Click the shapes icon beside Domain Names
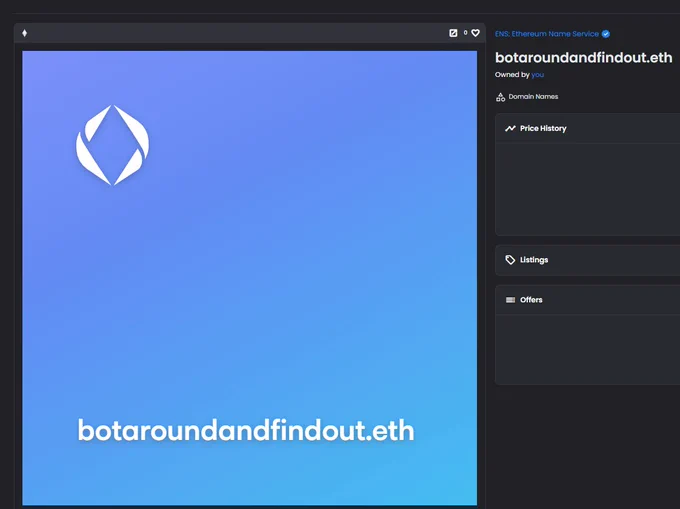Image resolution: width=680 pixels, height=509 pixels. tap(500, 97)
